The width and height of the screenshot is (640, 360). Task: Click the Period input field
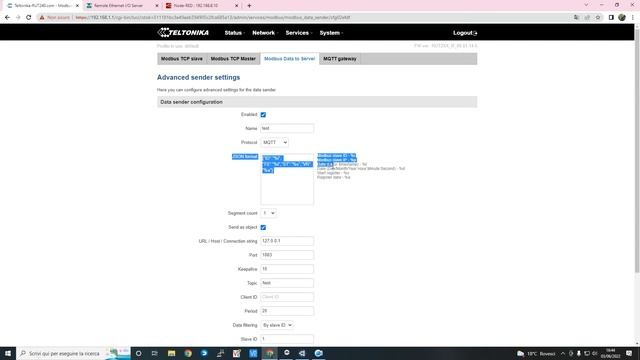tap(287, 311)
